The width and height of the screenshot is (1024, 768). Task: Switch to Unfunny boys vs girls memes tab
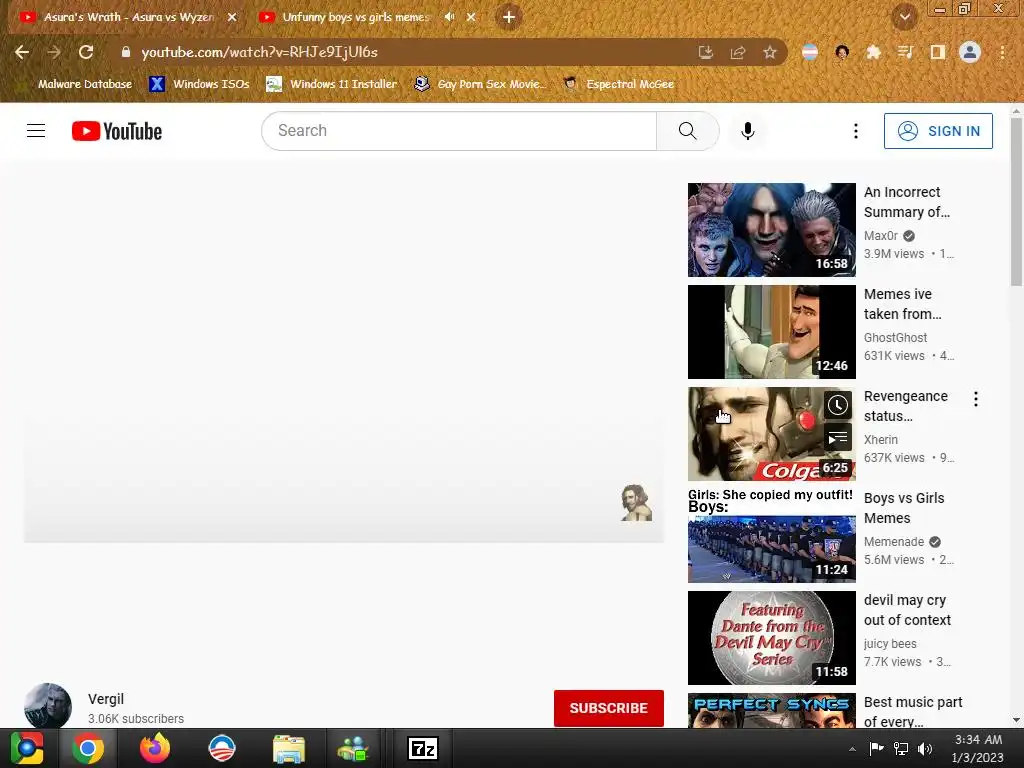356,17
